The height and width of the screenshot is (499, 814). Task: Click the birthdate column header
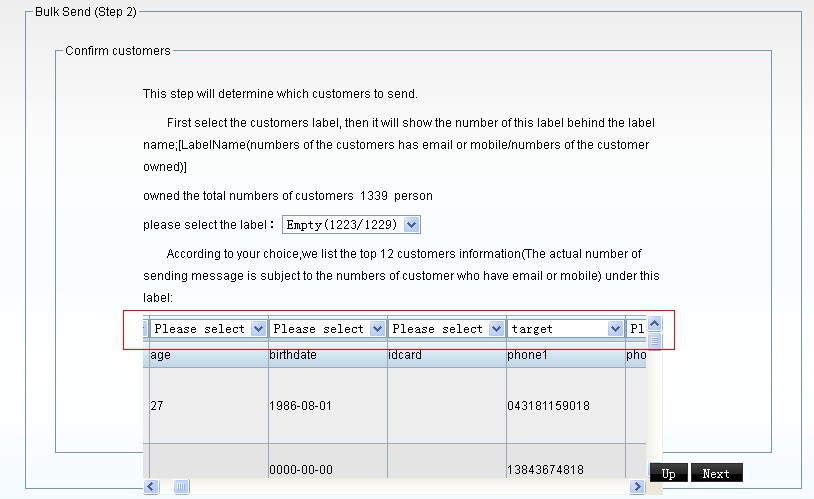tap(327, 355)
